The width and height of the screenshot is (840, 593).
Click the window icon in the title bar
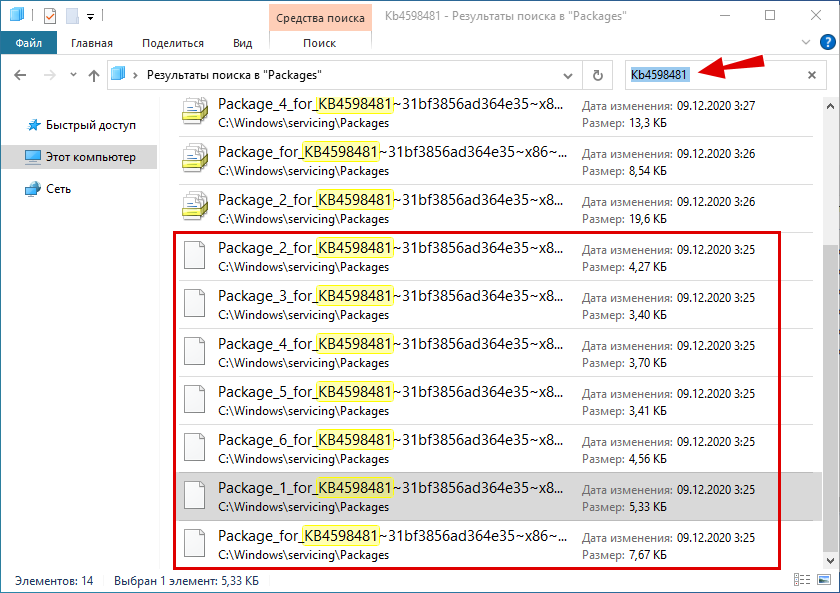coord(17,14)
